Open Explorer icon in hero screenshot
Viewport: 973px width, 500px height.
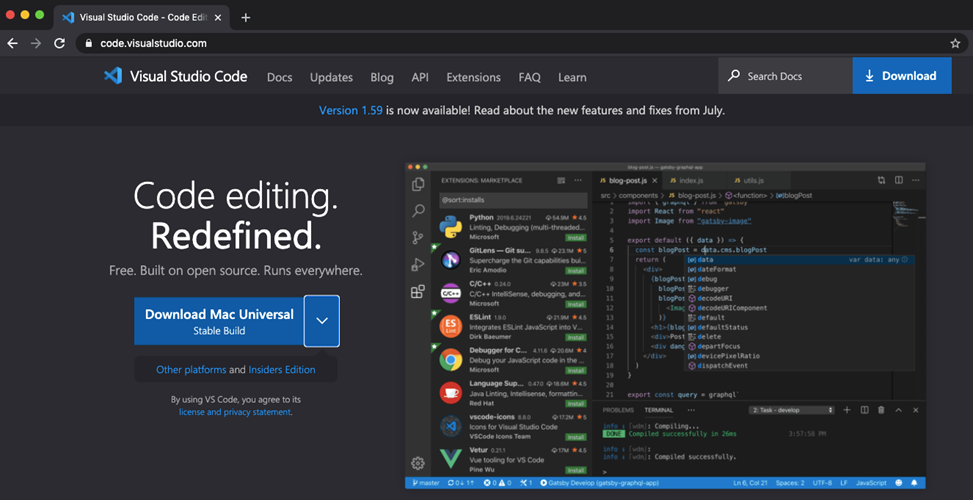pyautogui.click(x=418, y=184)
